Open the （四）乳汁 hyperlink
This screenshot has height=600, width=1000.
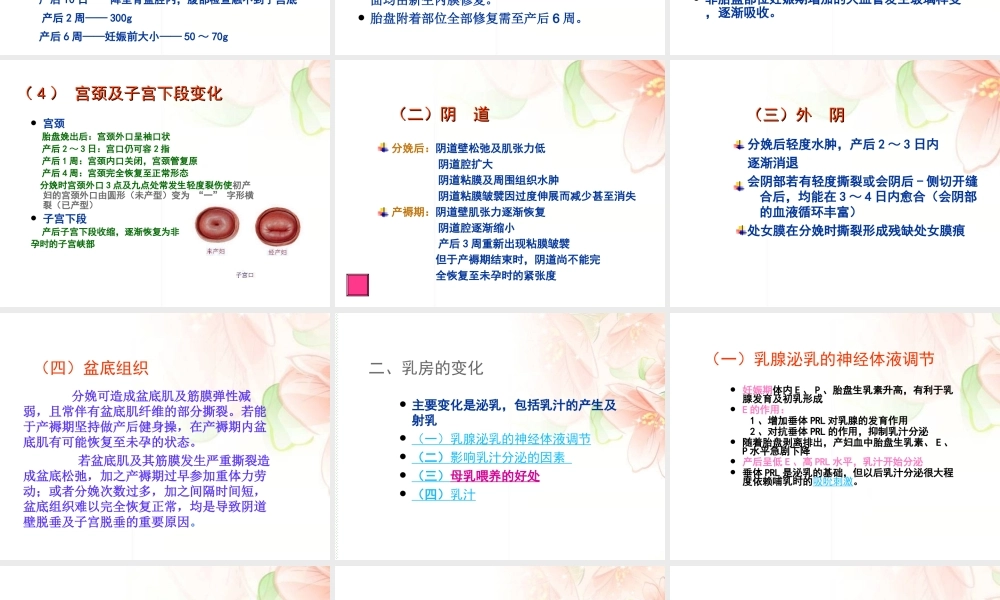point(446,493)
